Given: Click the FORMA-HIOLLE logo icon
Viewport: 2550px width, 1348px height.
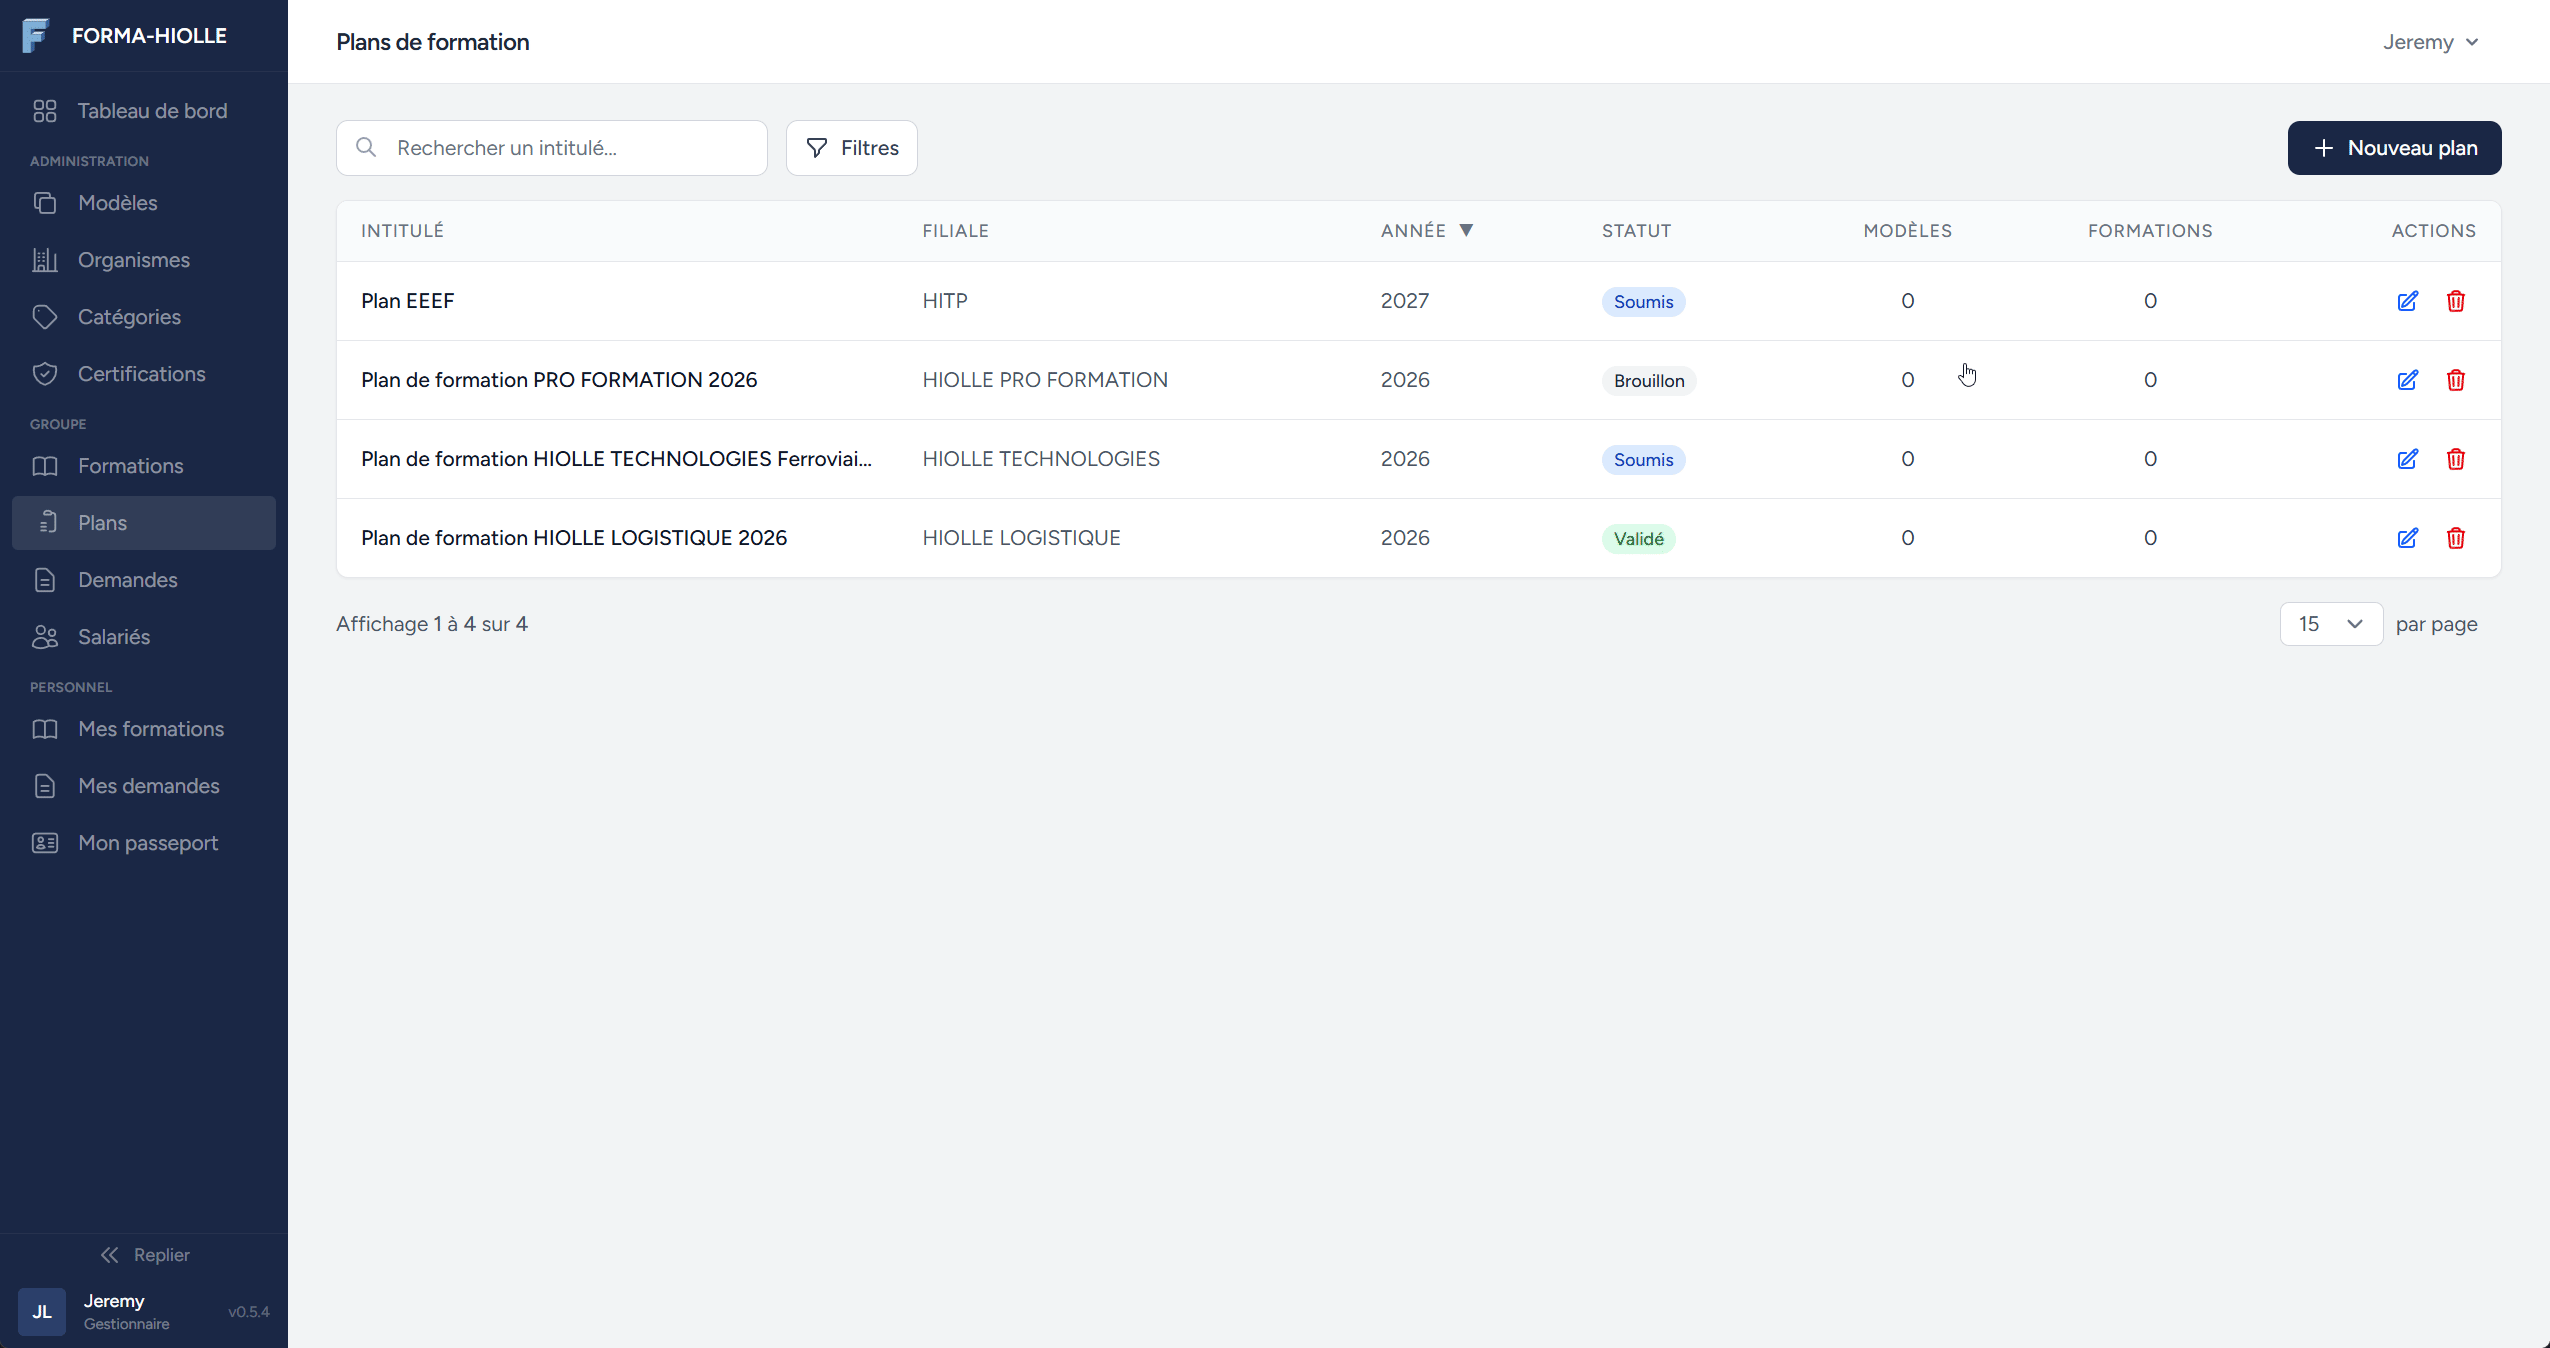Looking at the screenshot, I should (36, 36).
